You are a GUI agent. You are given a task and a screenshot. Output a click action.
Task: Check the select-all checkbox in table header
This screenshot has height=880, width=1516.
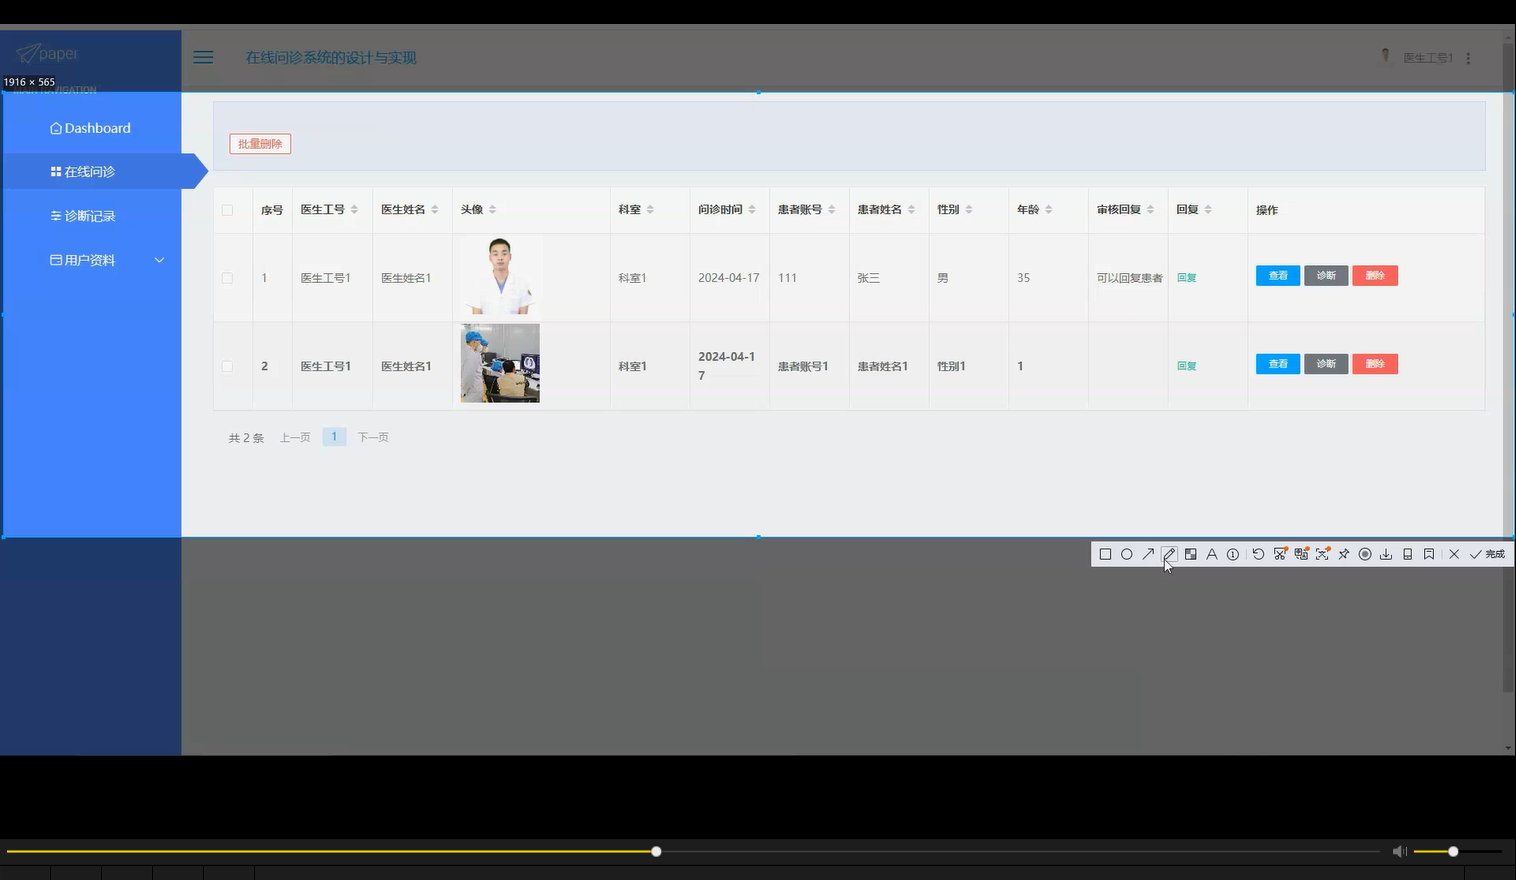227,210
